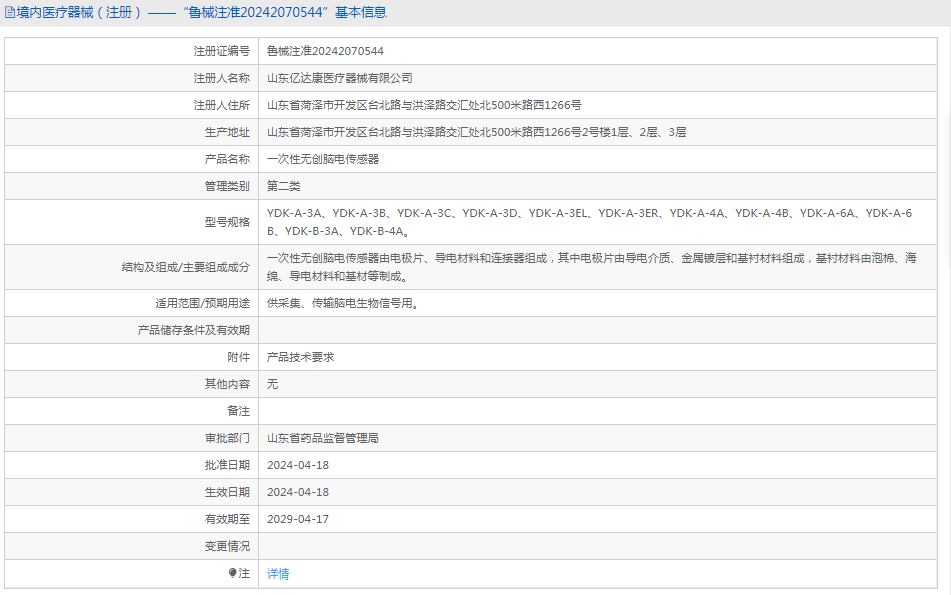Click the page title 境内医疗器械（注册）基本信息
Screen dimensions: 951x595
201,12
